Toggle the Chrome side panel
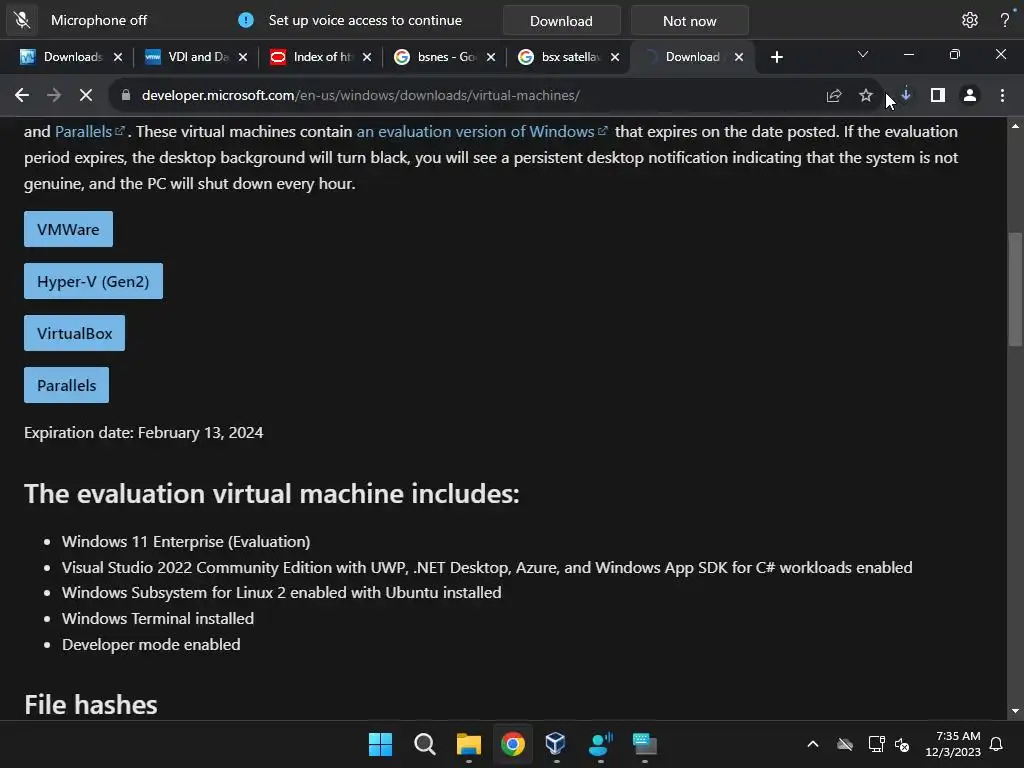This screenshot has height=768, width=1024. (x=938, y=95)
